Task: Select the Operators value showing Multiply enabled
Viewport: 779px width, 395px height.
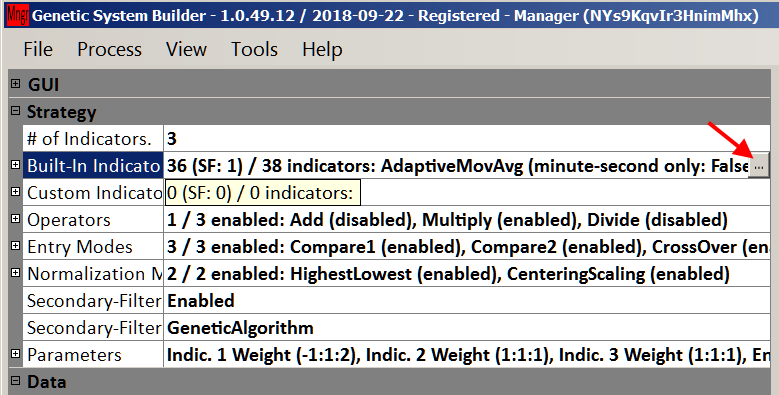Action: (467, 220)
